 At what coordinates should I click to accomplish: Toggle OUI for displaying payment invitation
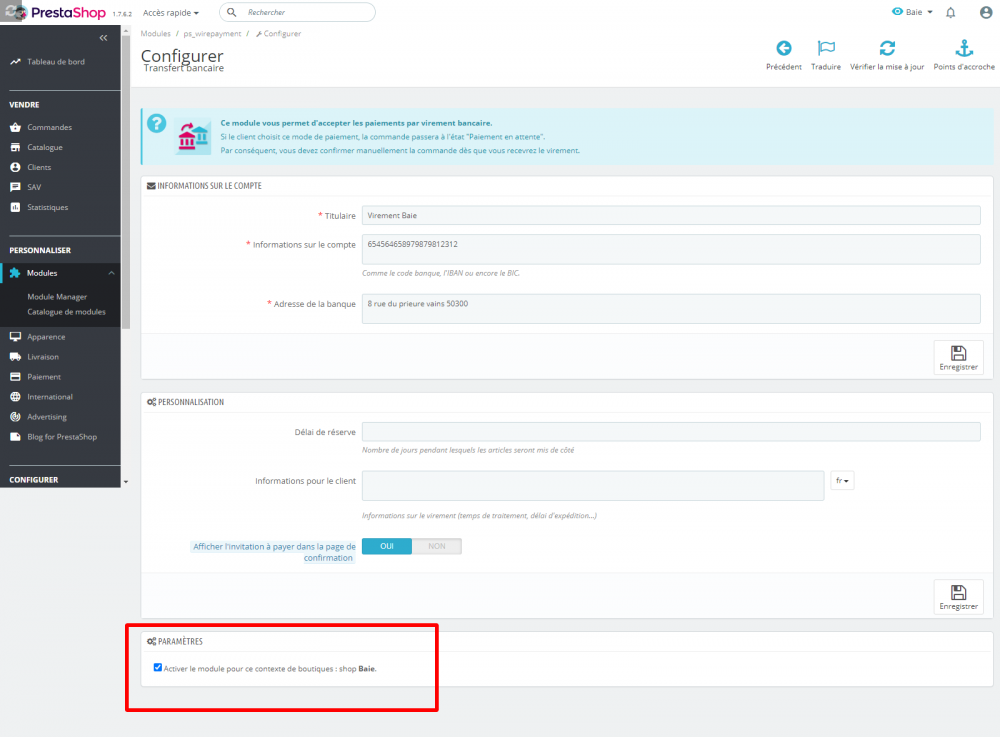pos(386,546)
